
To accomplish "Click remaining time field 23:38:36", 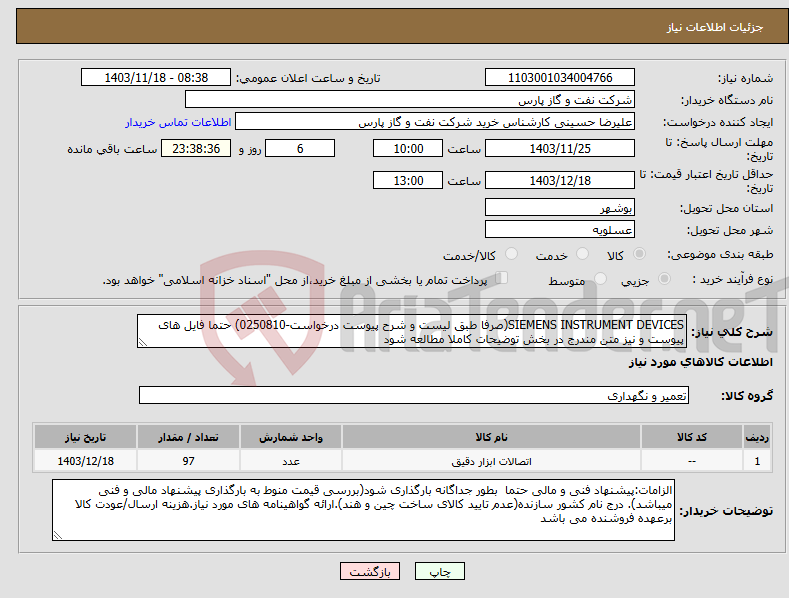I will 196,148.
